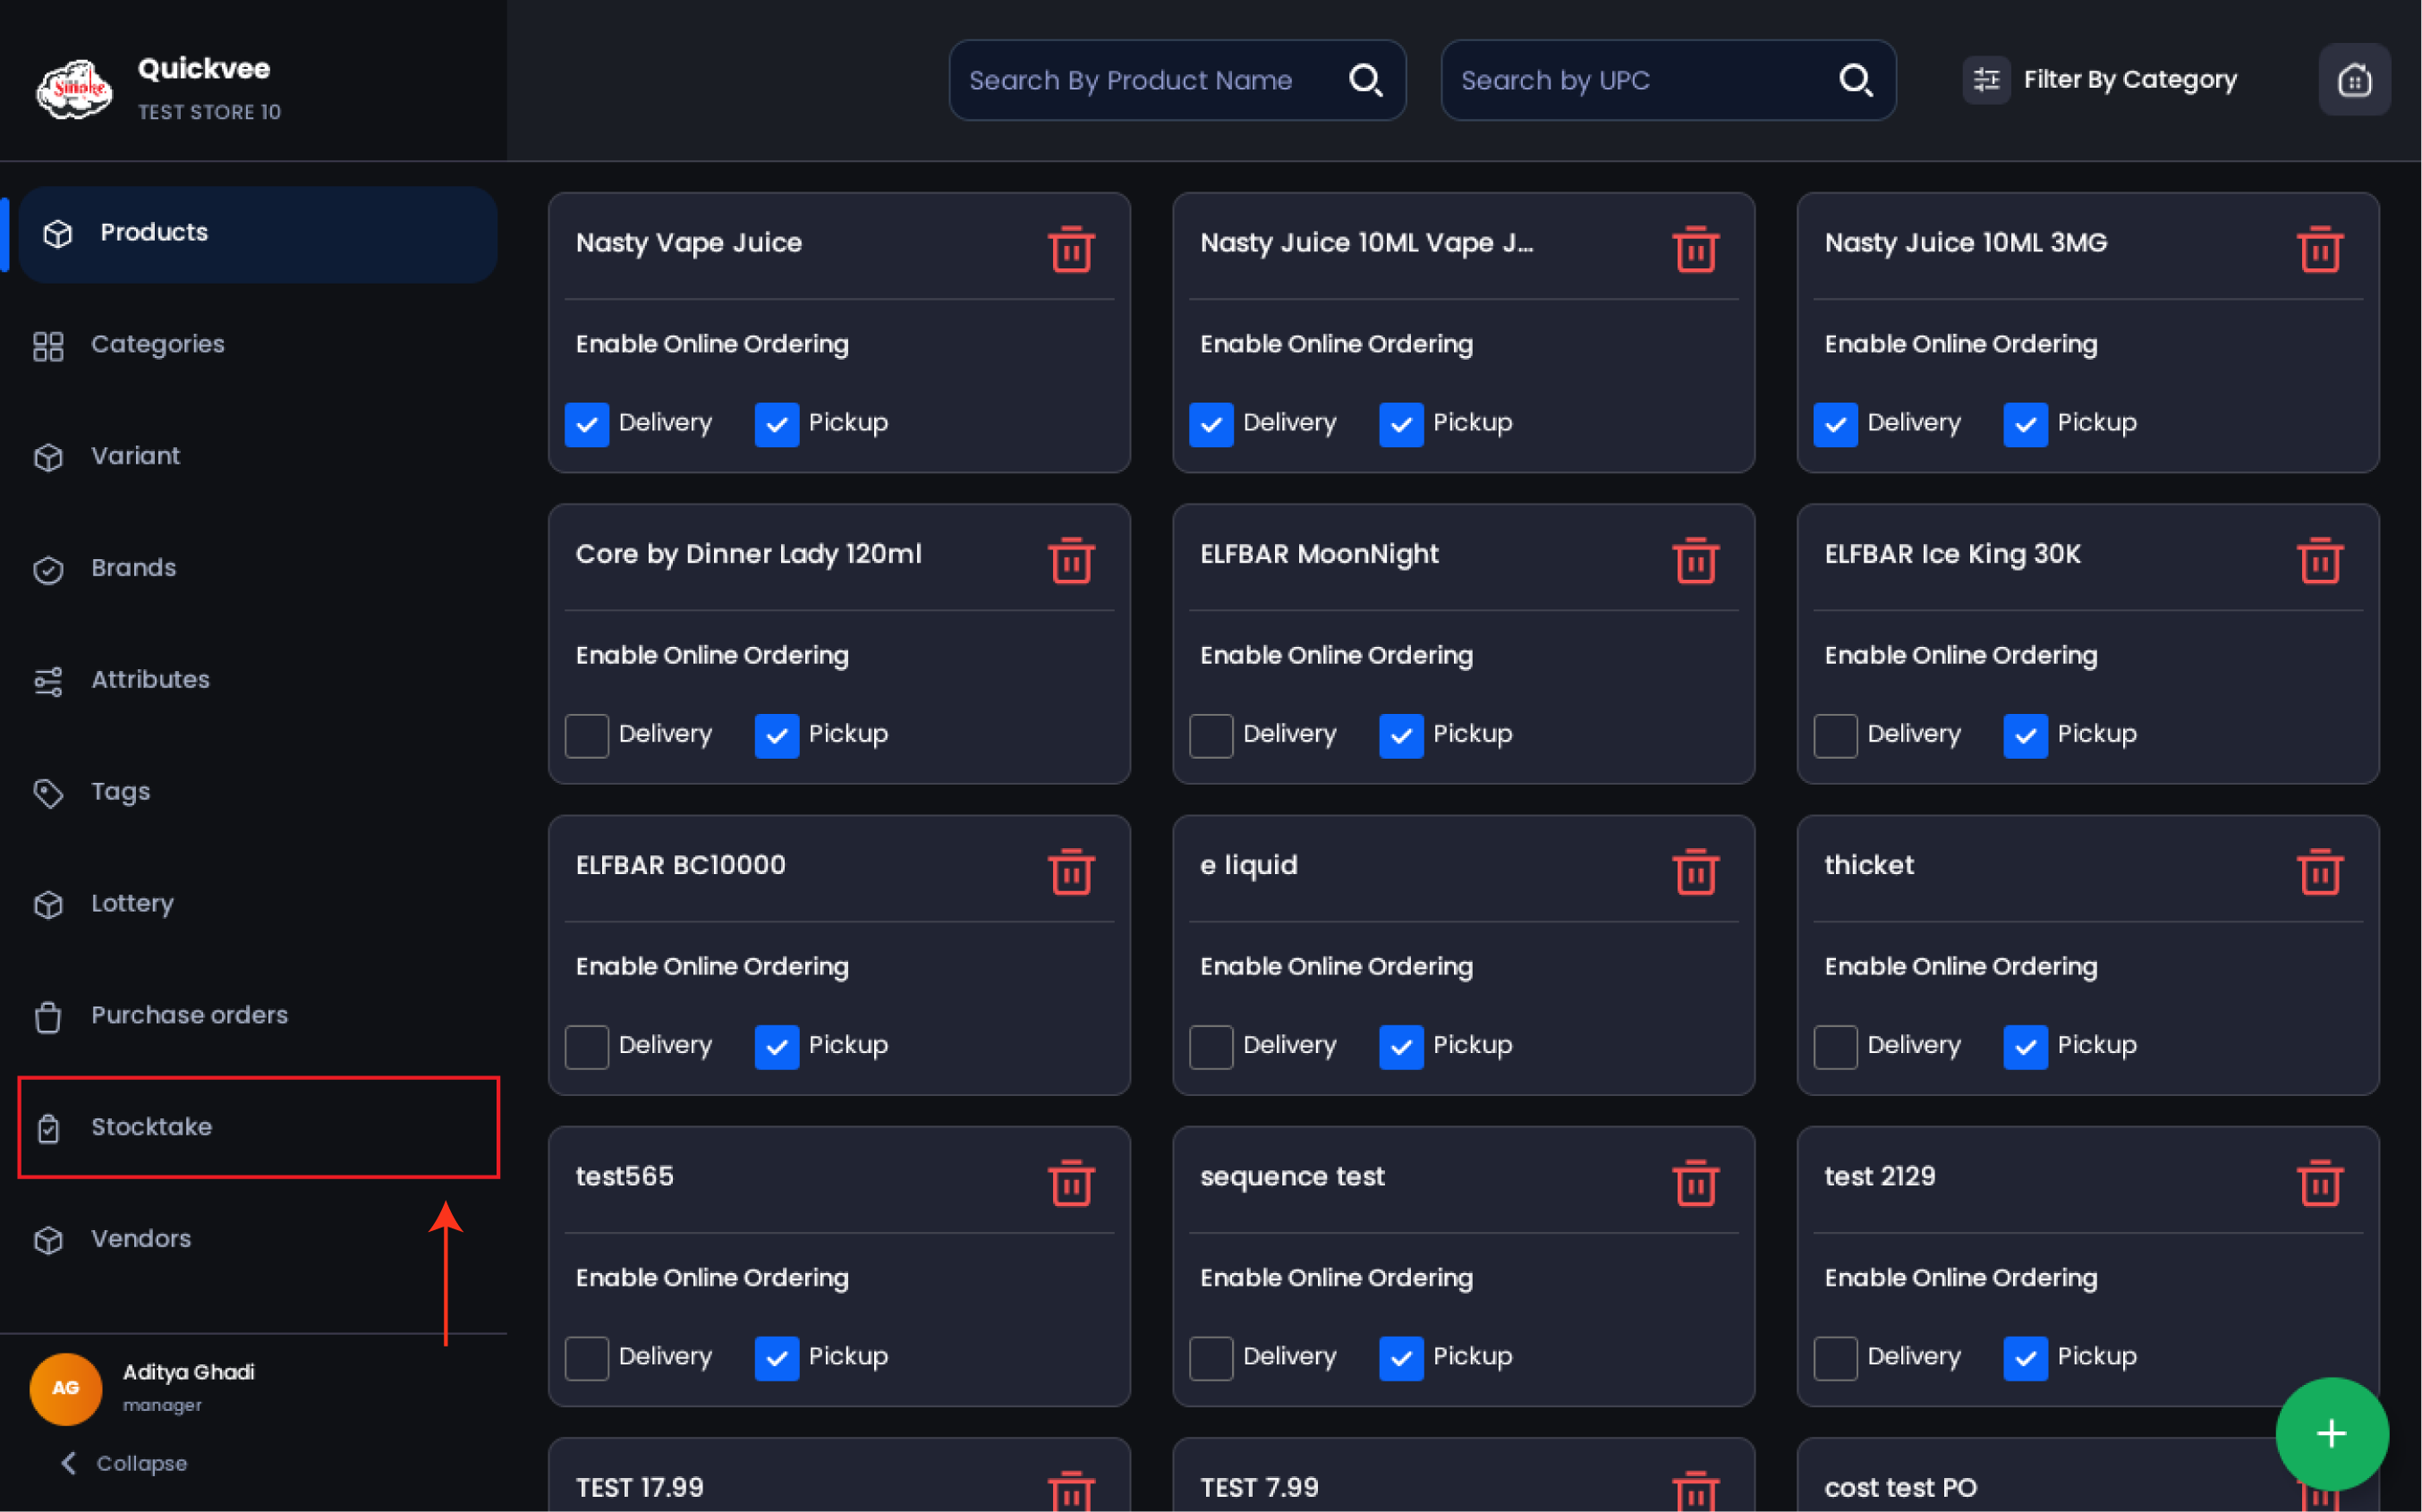Screen dimensions: 2422x1512
Task: Delete Nasty Juice 10ML Vape J... product
Action: tap(1695, 248)
